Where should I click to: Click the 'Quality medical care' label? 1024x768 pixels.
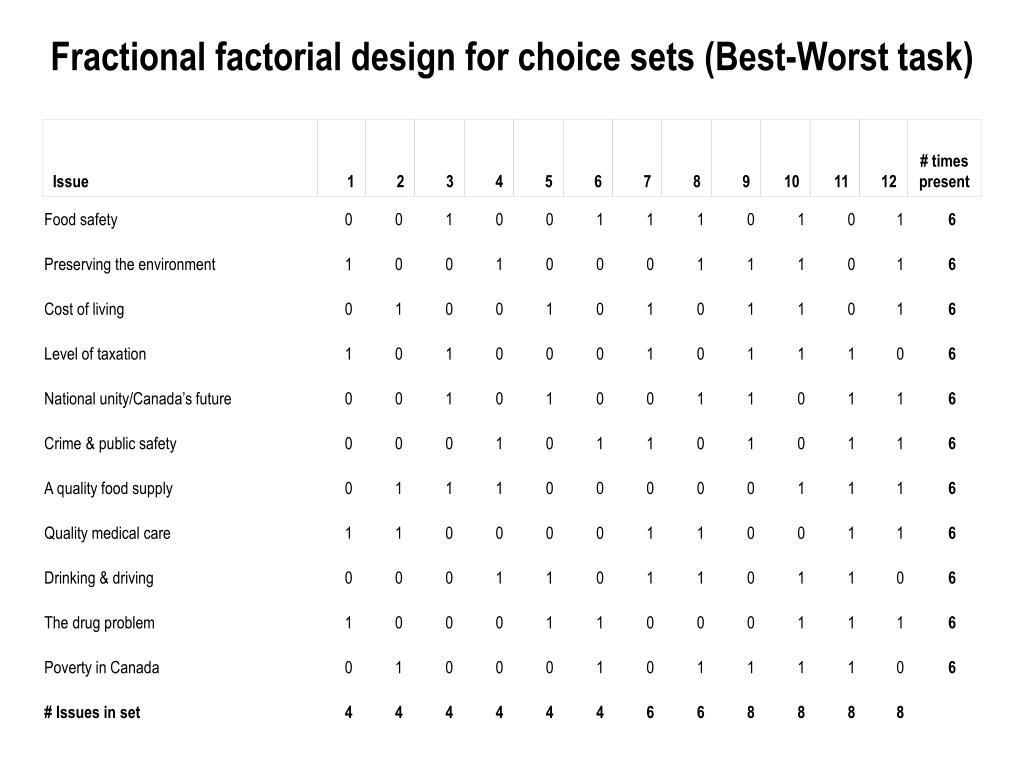pyautogui.click(x=107, y=534)
